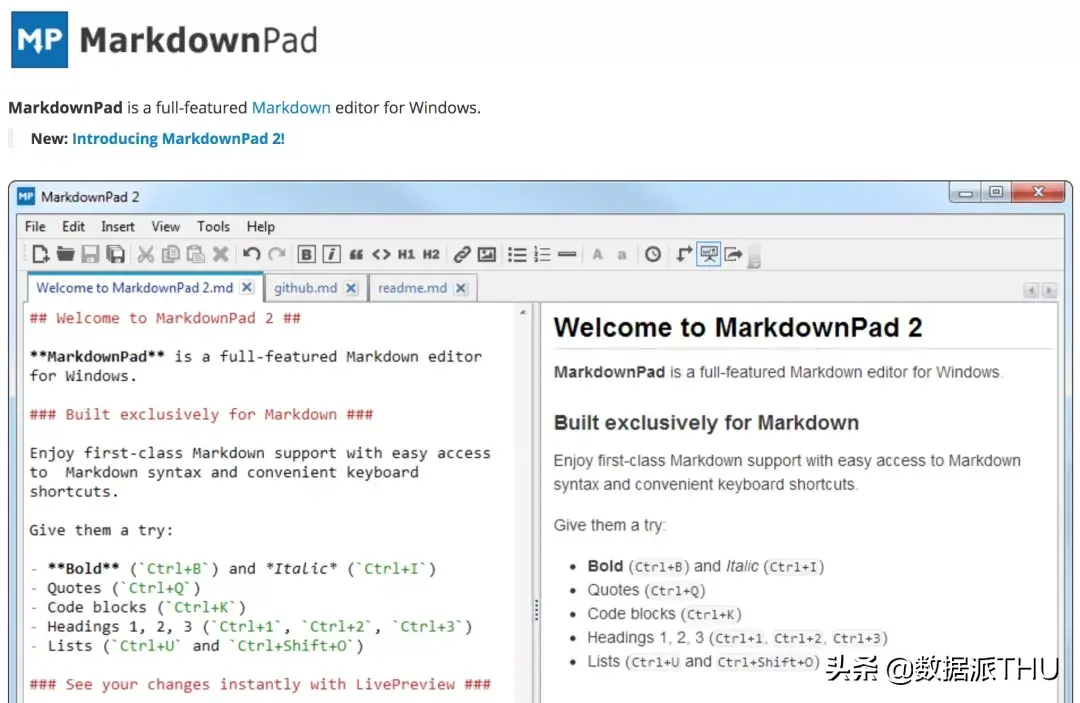Insert a blockquote using the quote icon

(356, 255)
